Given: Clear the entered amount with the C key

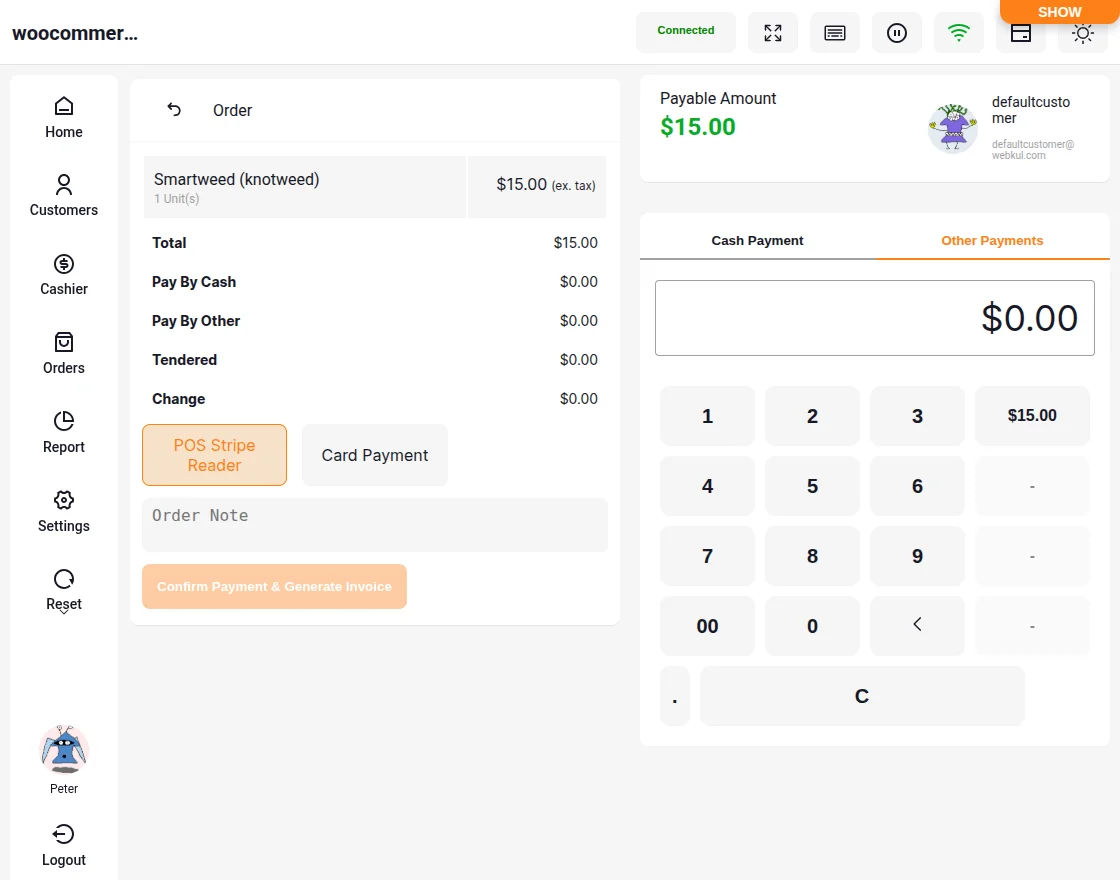Looking at the screenshot, I should [861, 695].
